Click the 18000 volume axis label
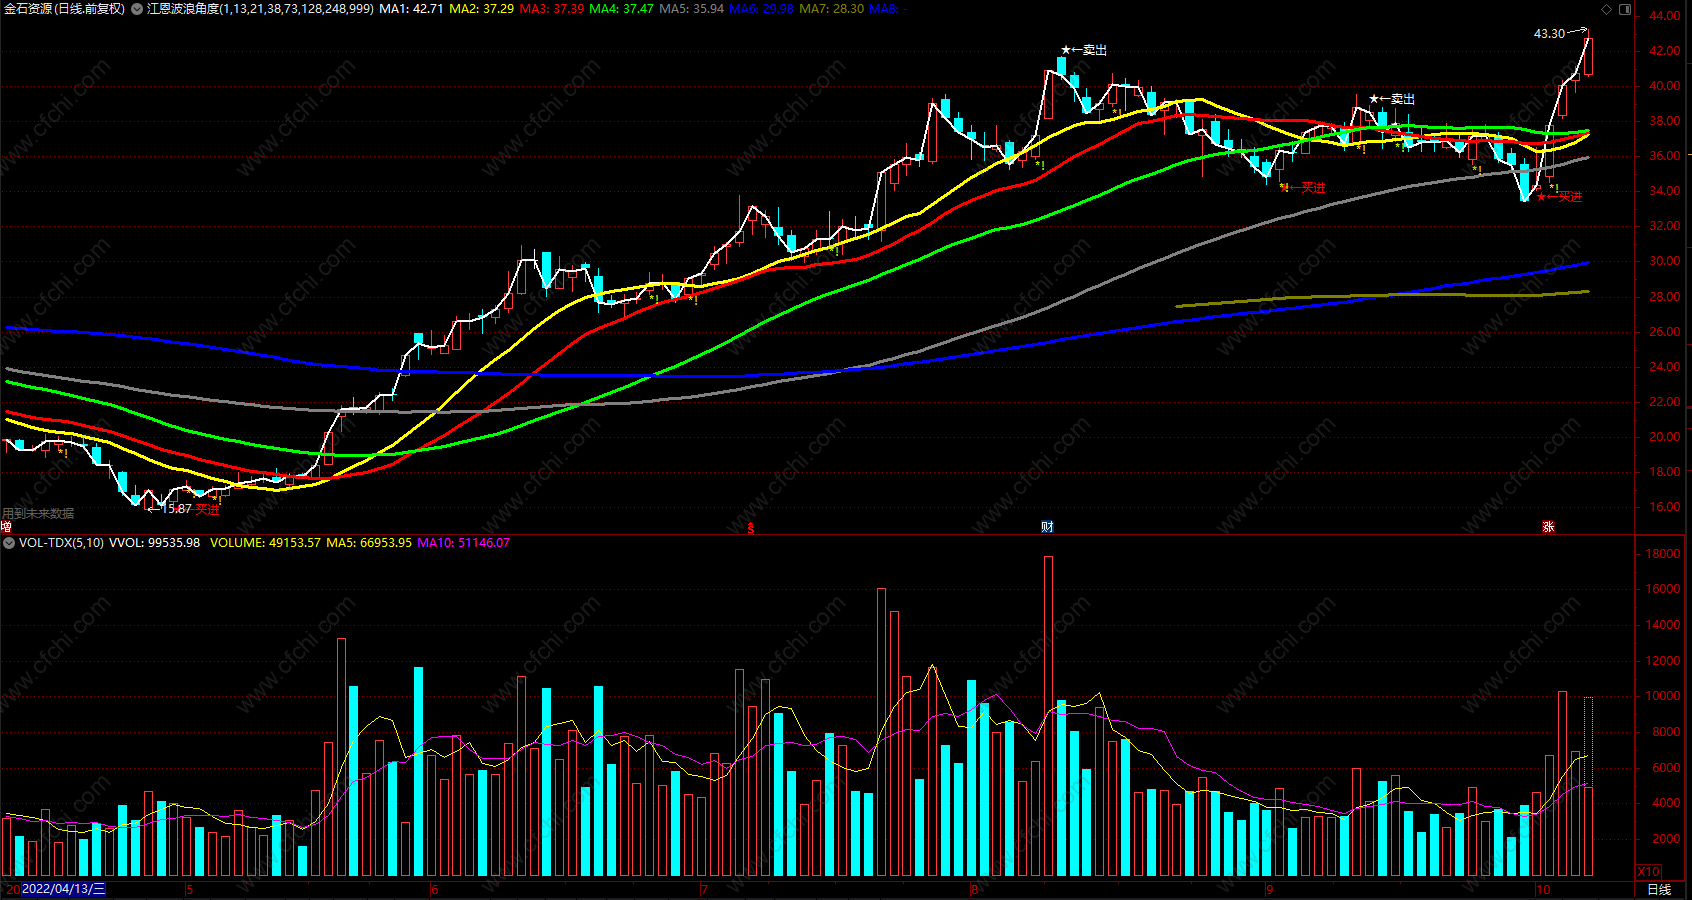Screen dimensions: 1692x900 click(1662, 554)
